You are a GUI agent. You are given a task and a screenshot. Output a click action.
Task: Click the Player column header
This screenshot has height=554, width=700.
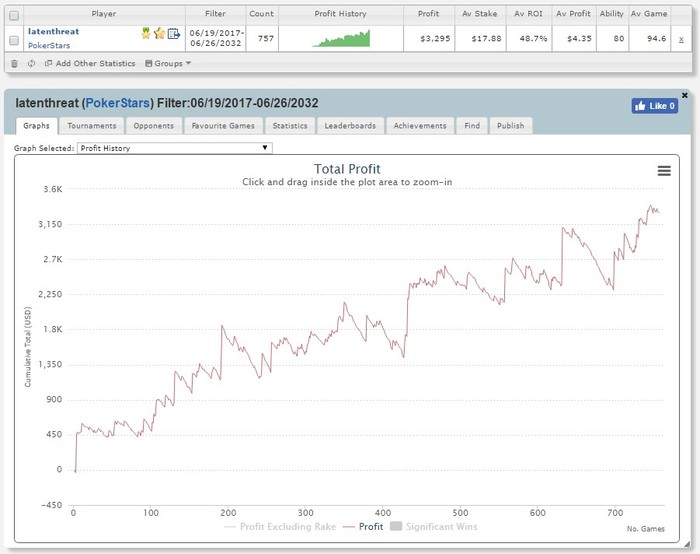104,14
